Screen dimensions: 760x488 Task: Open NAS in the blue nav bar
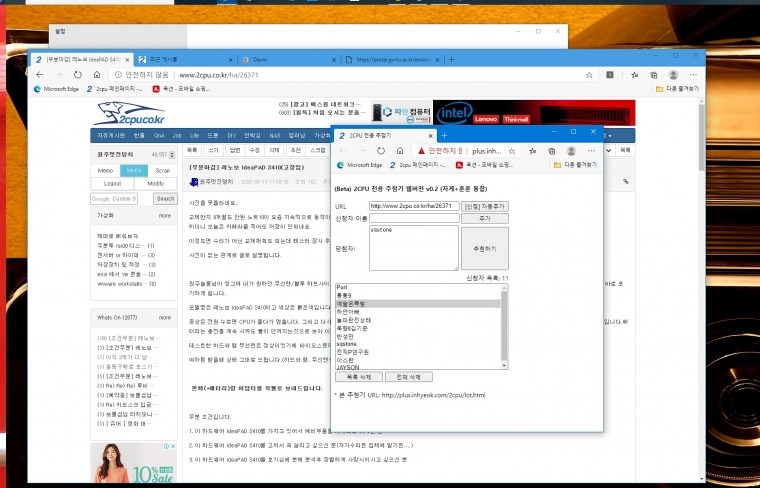tap(275, 136)
